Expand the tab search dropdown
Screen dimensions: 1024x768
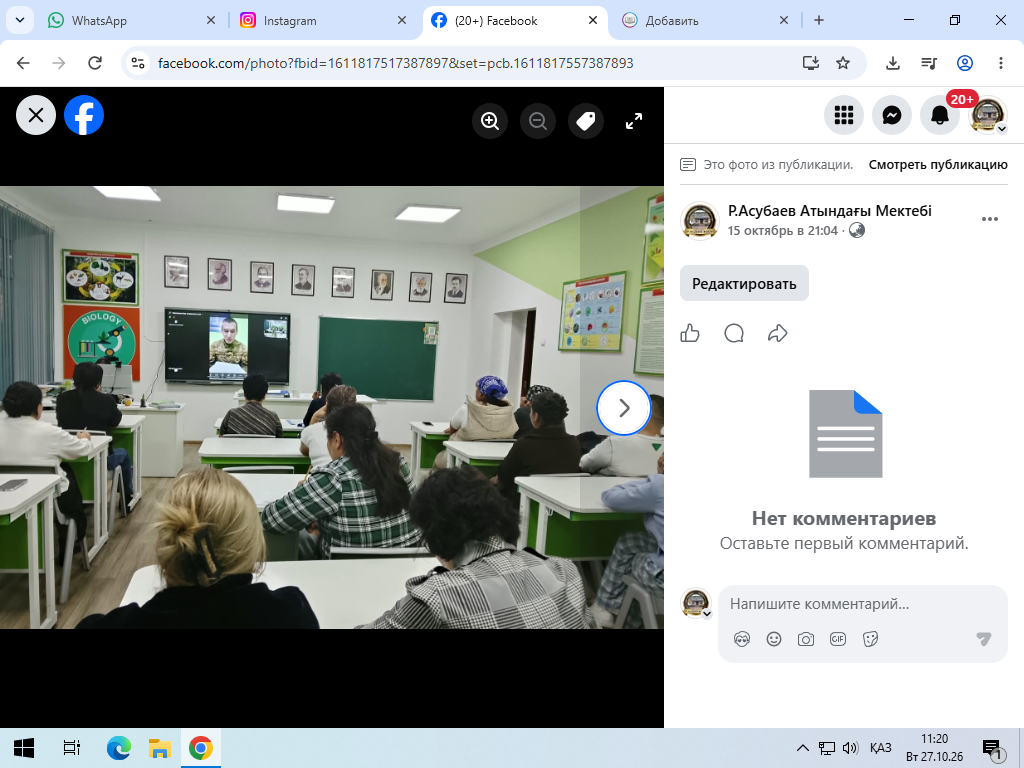coord(20,20)
